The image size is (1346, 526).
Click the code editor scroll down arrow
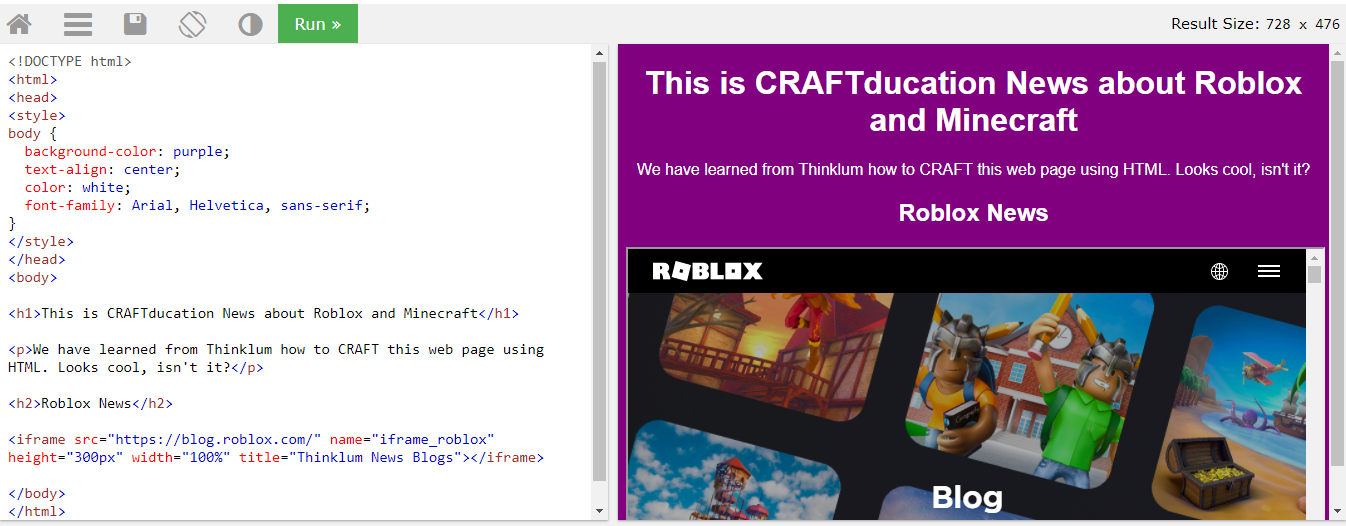pyautogui.click(x=600, y=511)
